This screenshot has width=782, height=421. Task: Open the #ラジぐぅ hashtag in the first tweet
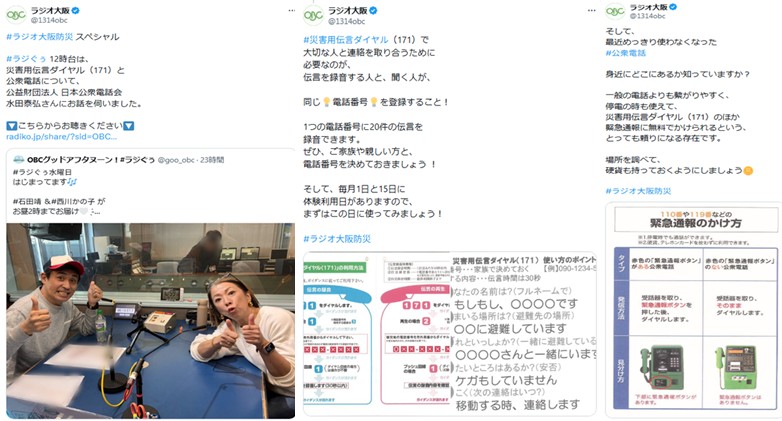(x=26, y=58)
